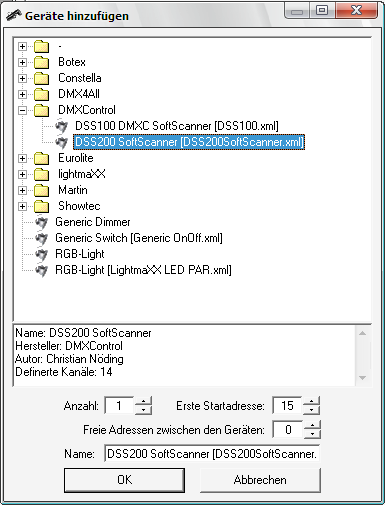The image size is (385, 505).
Task: Select the Eurolite folder label
Action: point(76,158)
